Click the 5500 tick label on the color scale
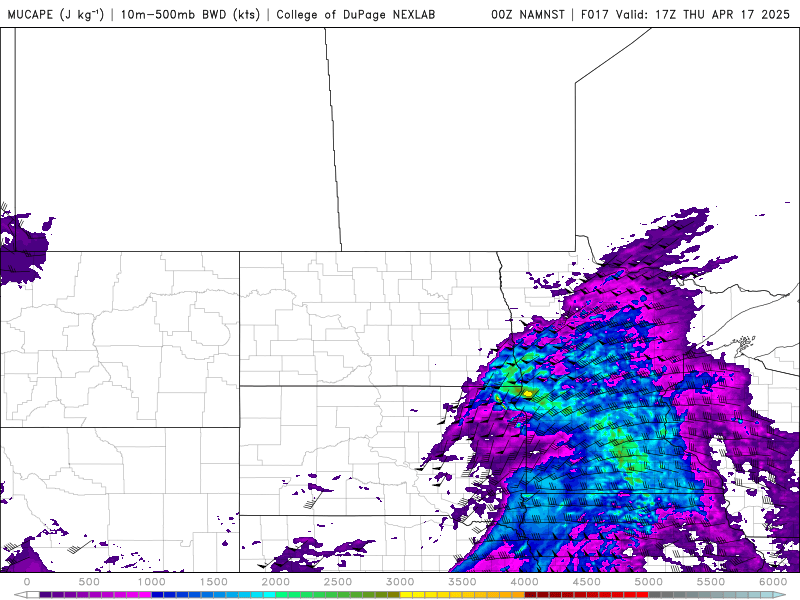 point(711,582)
